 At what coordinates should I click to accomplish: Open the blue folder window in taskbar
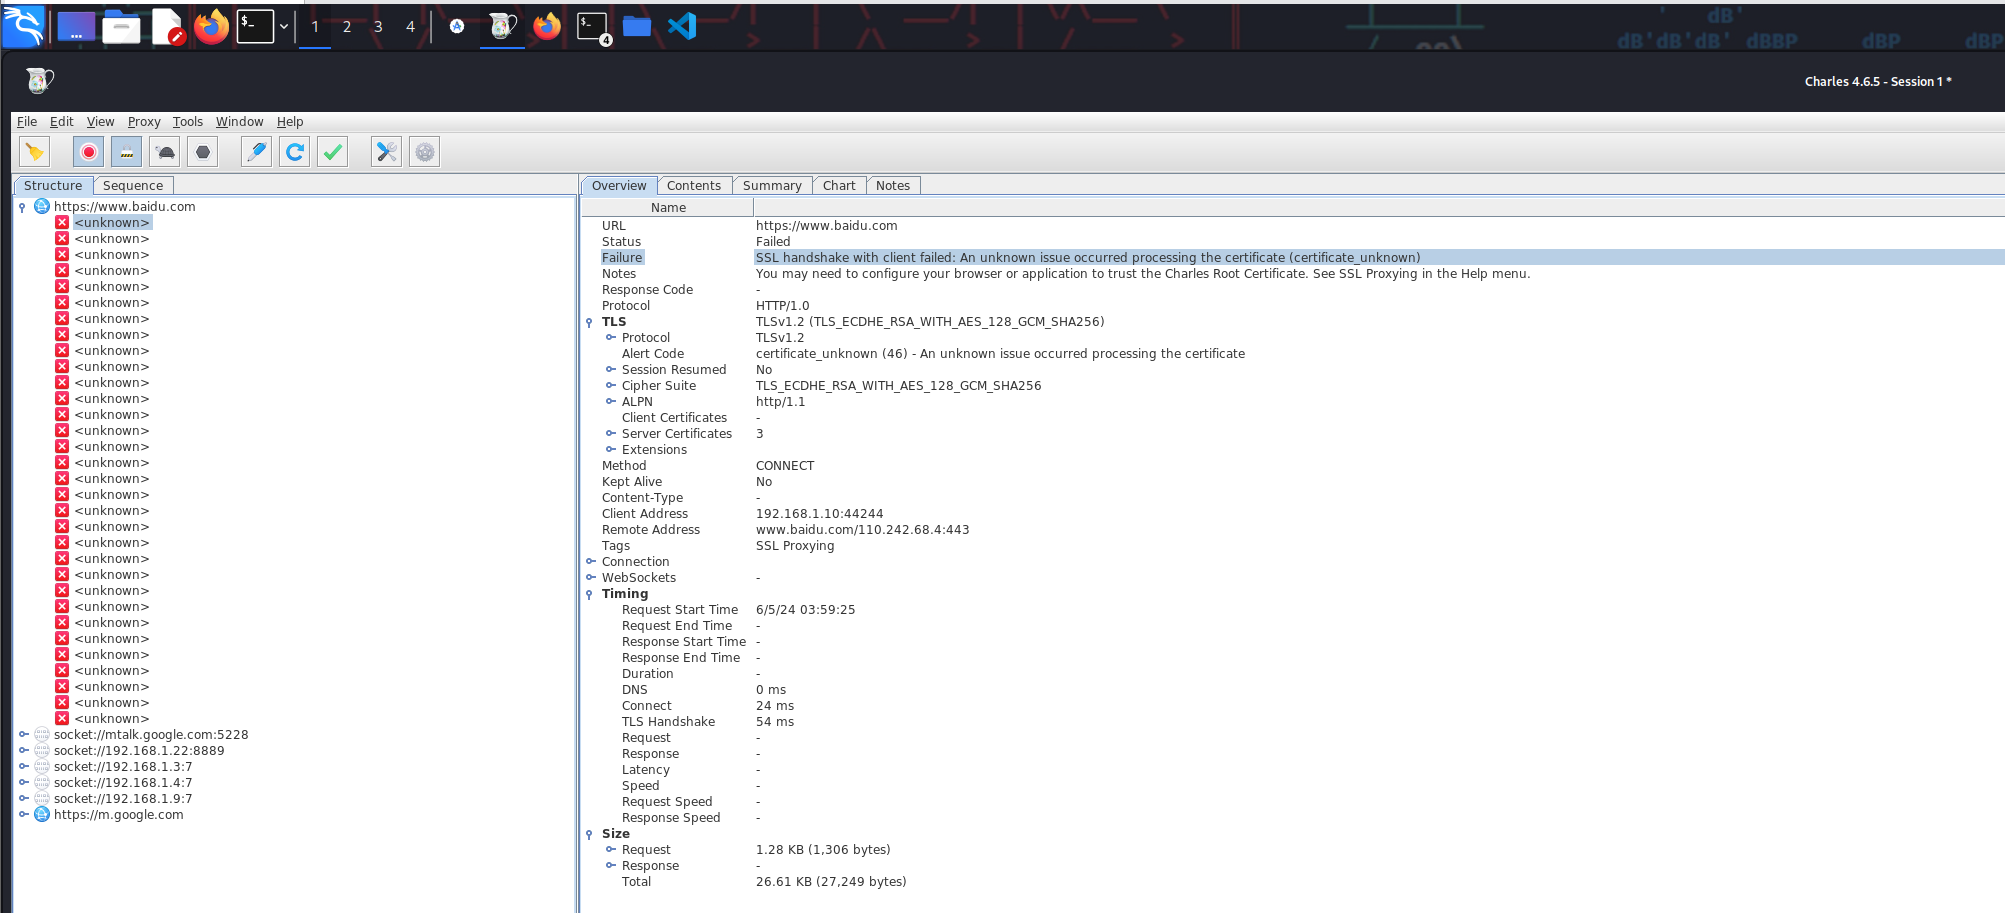coord(637,26)
